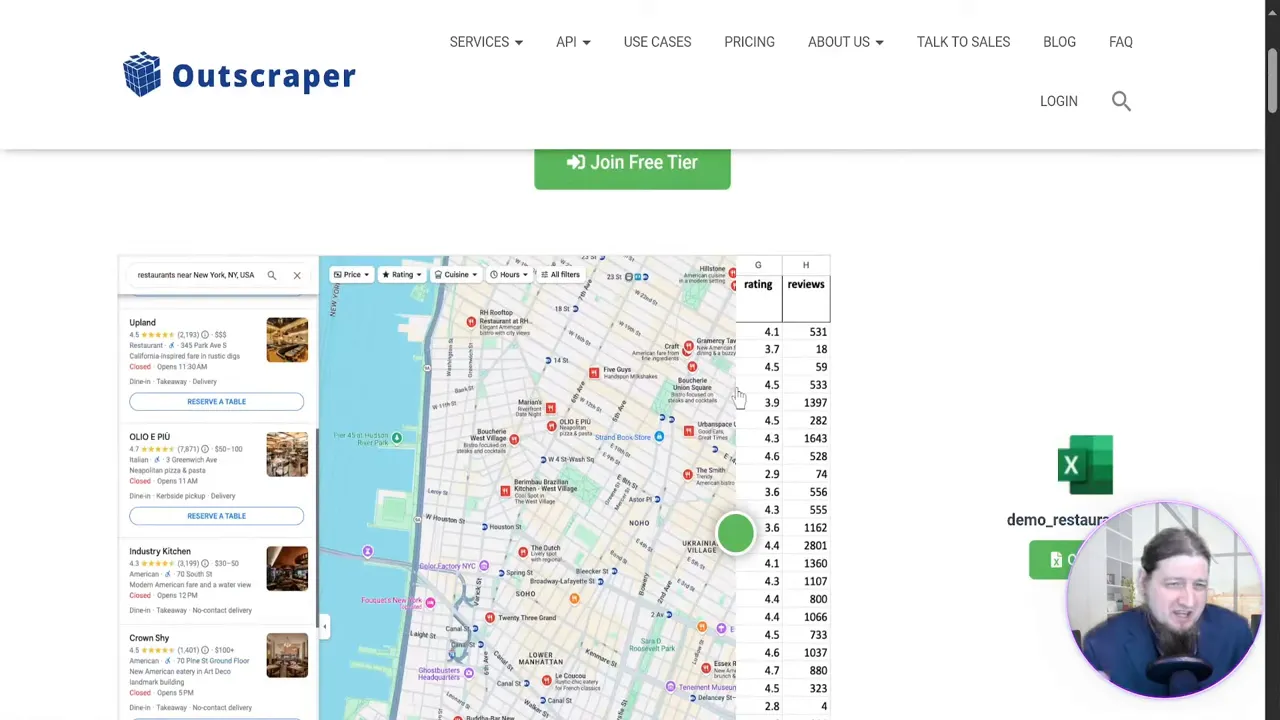The image size is (1280, 720).
Task: Expand the API menu
Action: [573, 42]
